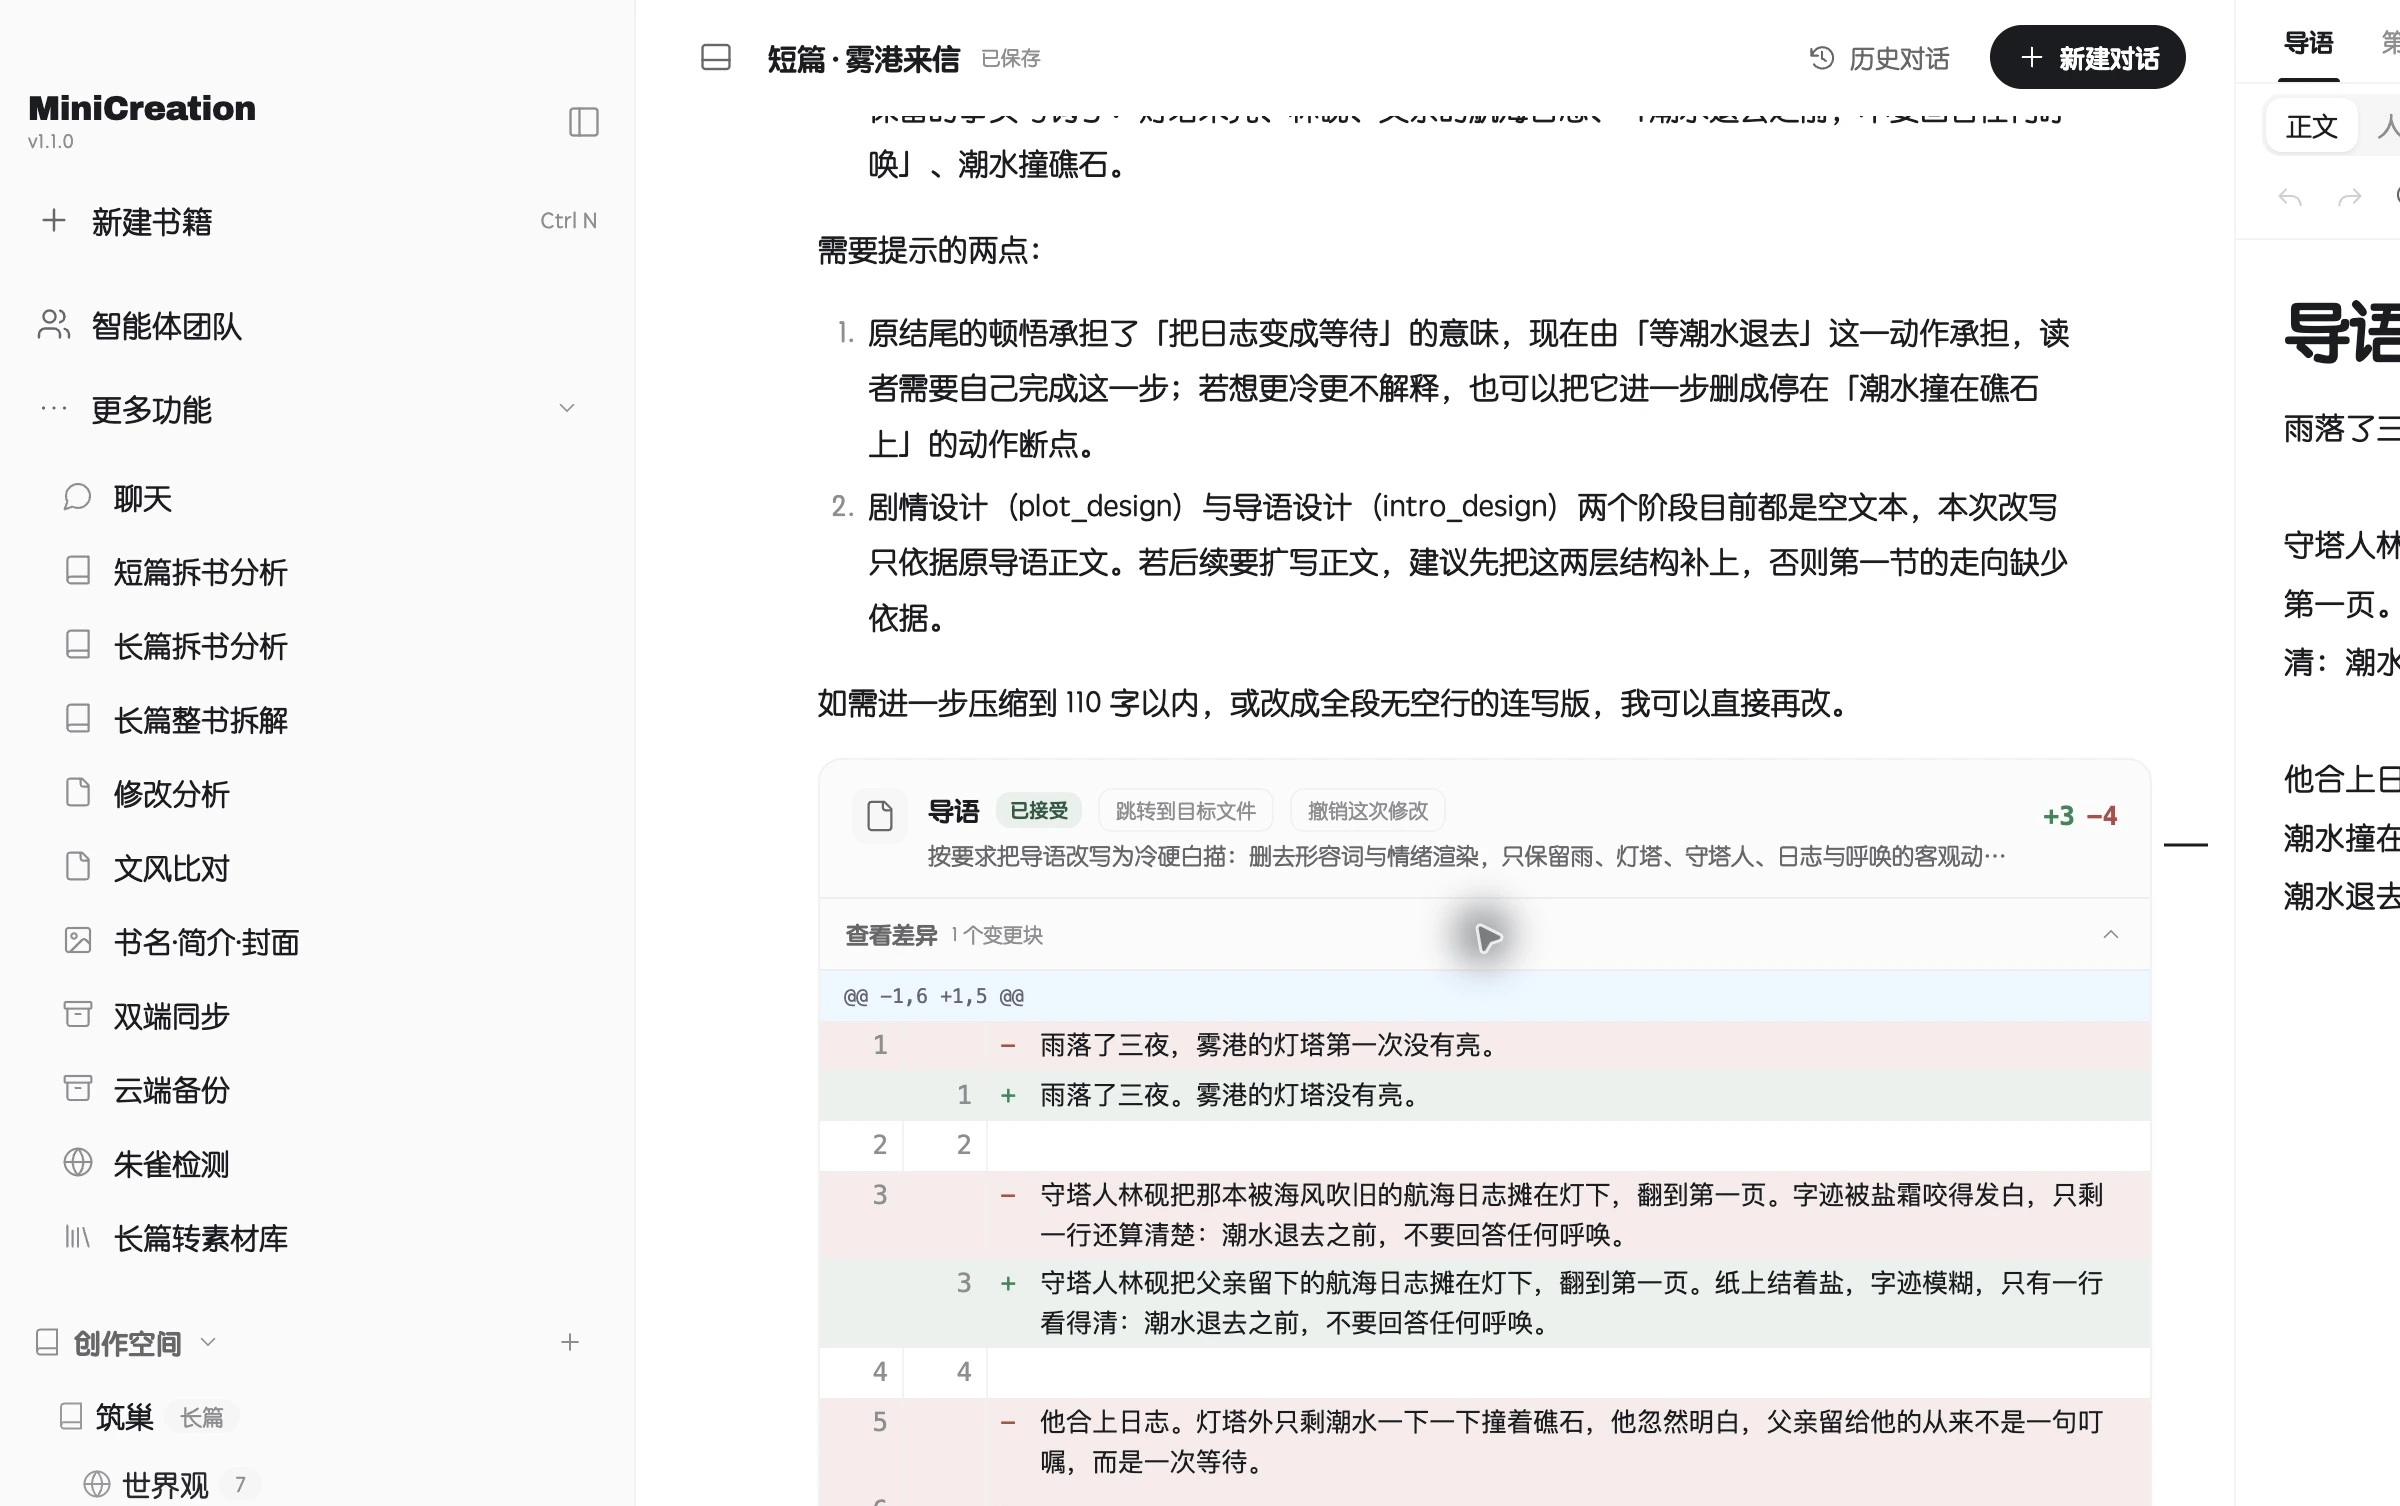Click the 导语 file icon in card
This screenshot has height=1506, width=2400.
880,816
